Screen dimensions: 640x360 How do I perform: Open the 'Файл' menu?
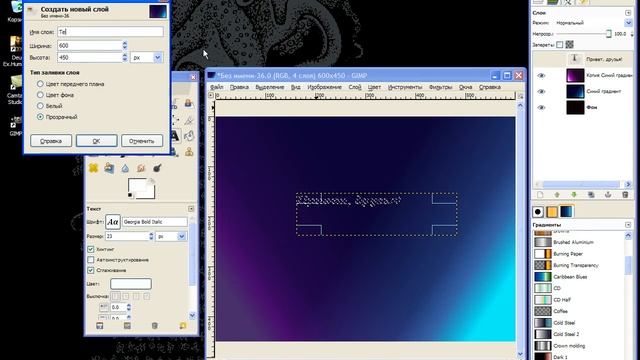(x=217, y=87)
